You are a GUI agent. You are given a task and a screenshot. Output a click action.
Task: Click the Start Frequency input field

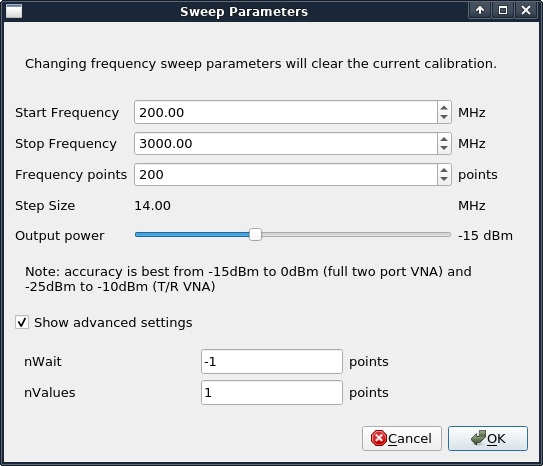286,112
